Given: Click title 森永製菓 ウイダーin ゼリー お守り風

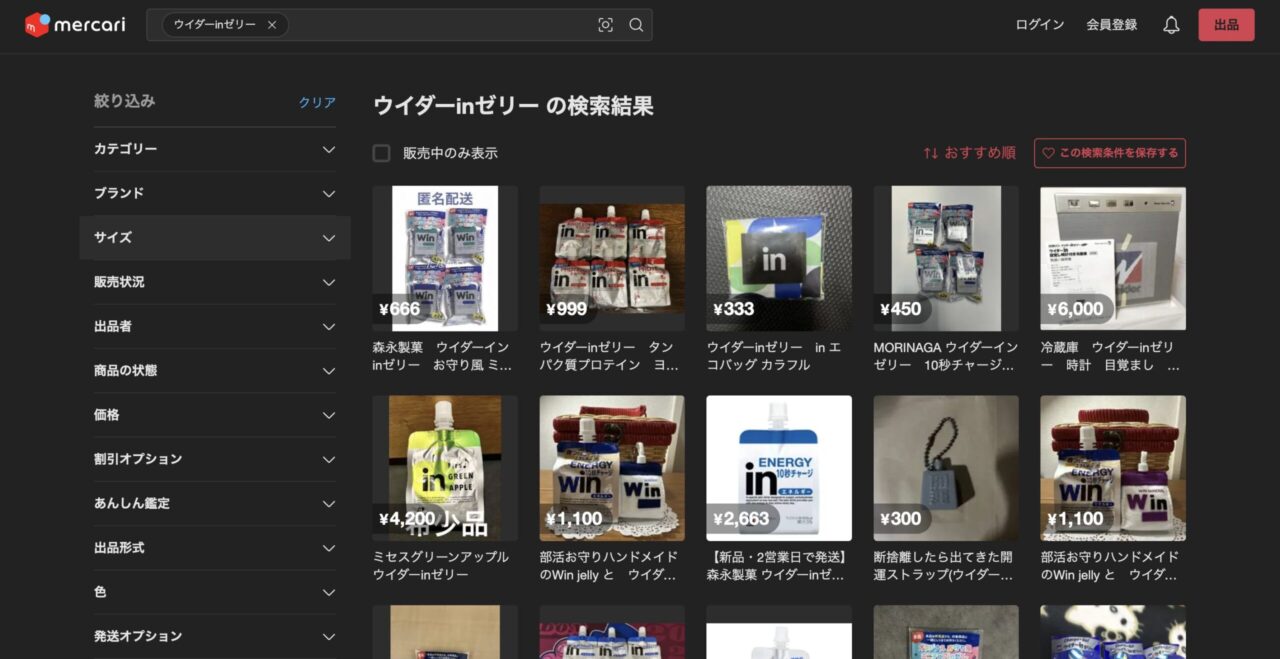Looking at the screenshot, I should (x=442, y=356).
